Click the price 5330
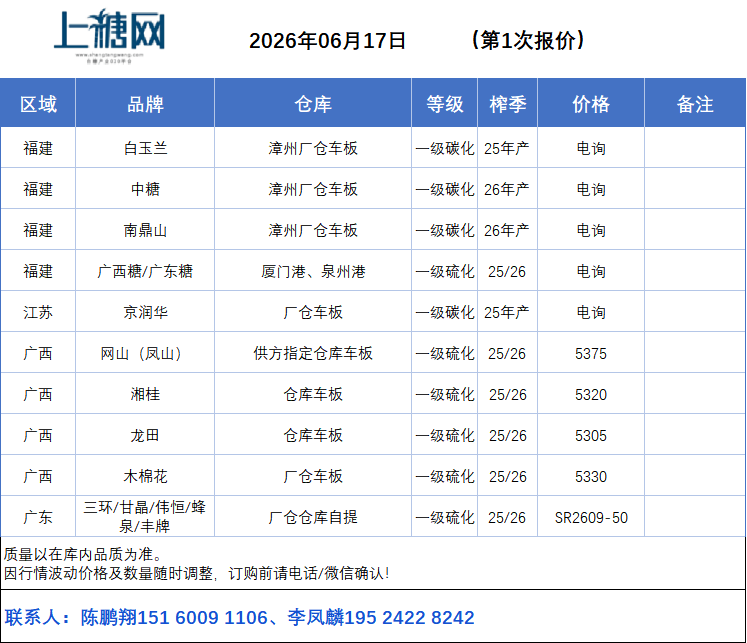This screenshot has width=747, height=643. click(x=591, y=476)
